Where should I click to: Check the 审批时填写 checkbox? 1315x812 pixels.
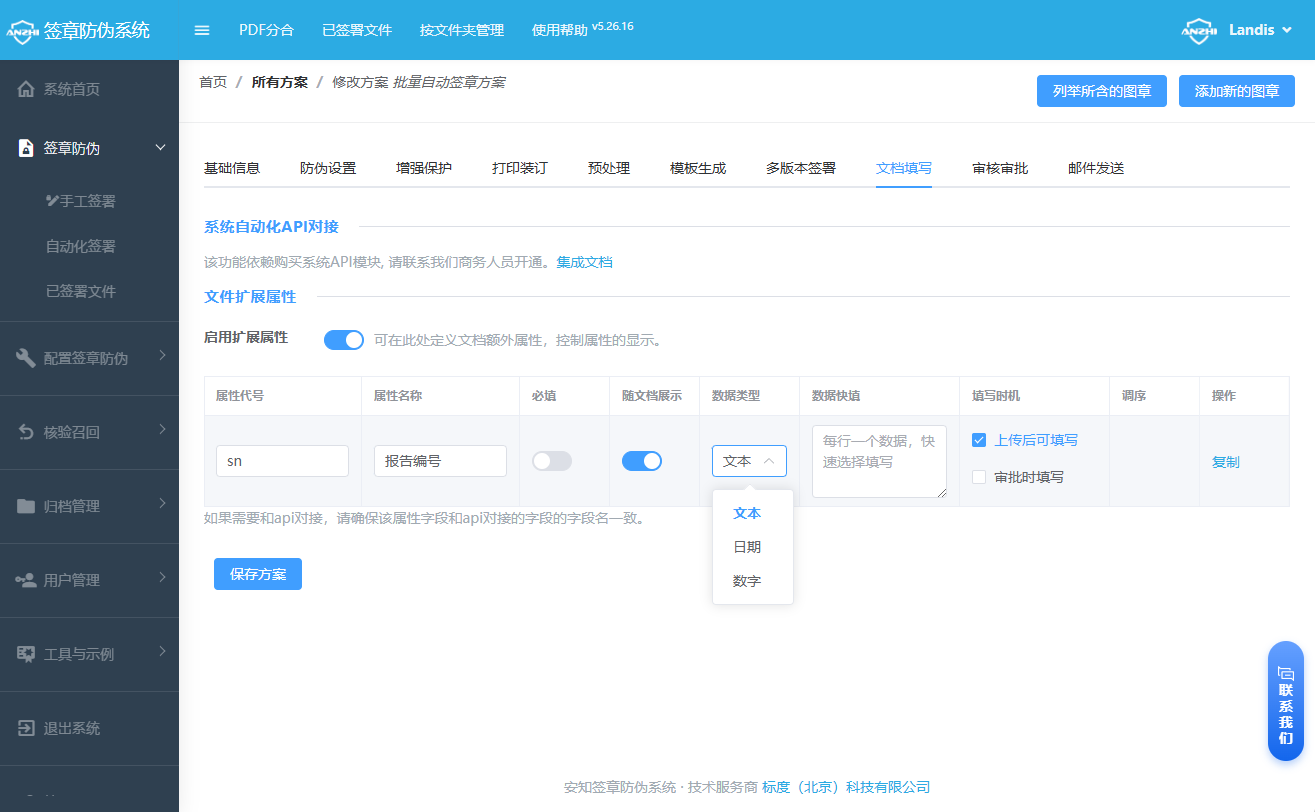[x=979, y=477]
